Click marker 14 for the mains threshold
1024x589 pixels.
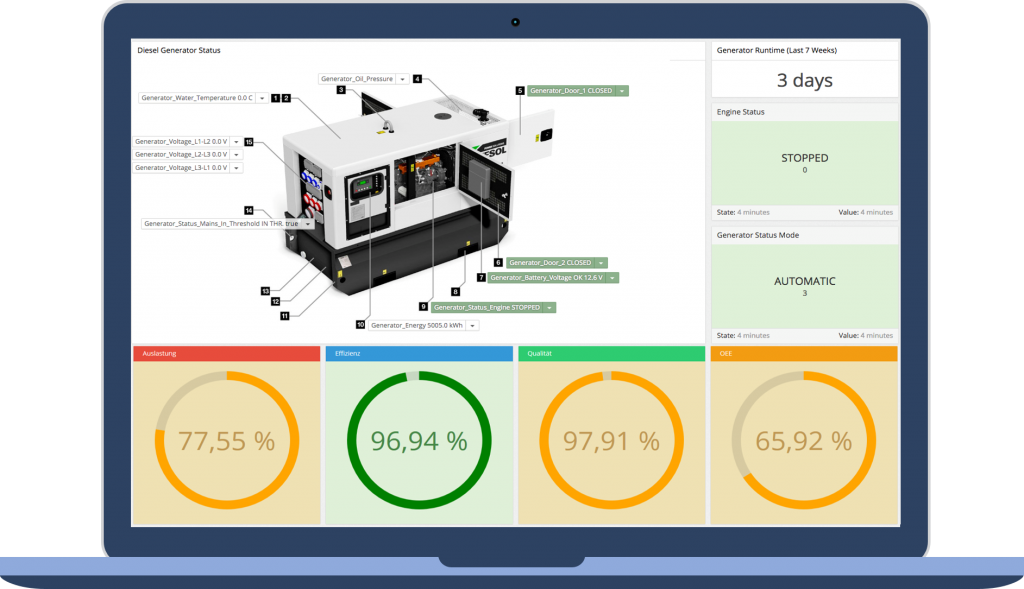point(249,211)
